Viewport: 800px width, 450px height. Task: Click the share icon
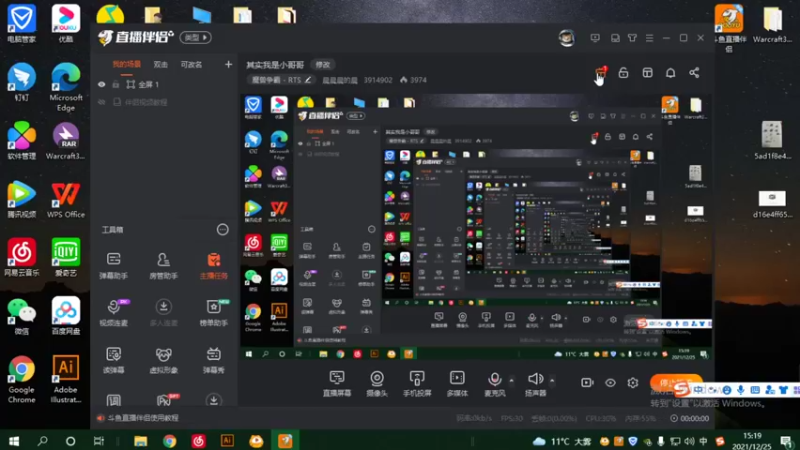694,73
